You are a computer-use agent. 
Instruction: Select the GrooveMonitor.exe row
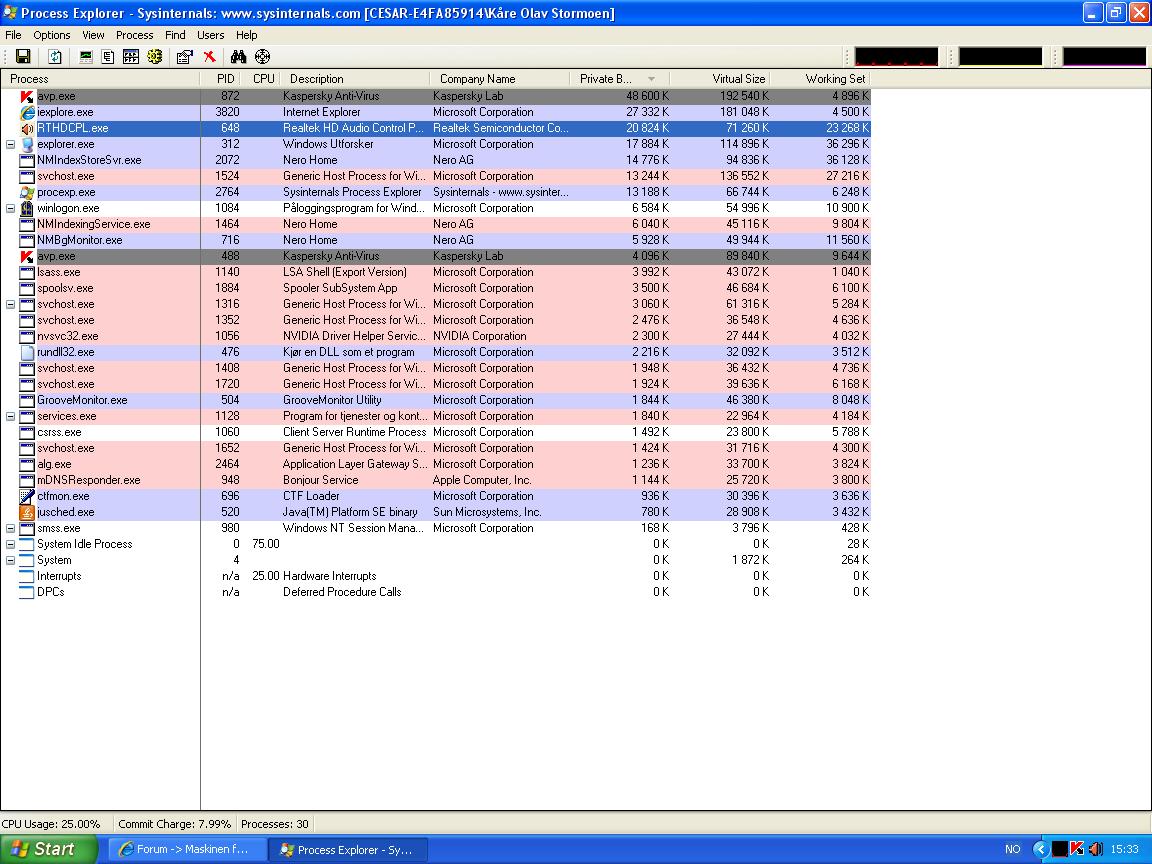click(435, 400)
